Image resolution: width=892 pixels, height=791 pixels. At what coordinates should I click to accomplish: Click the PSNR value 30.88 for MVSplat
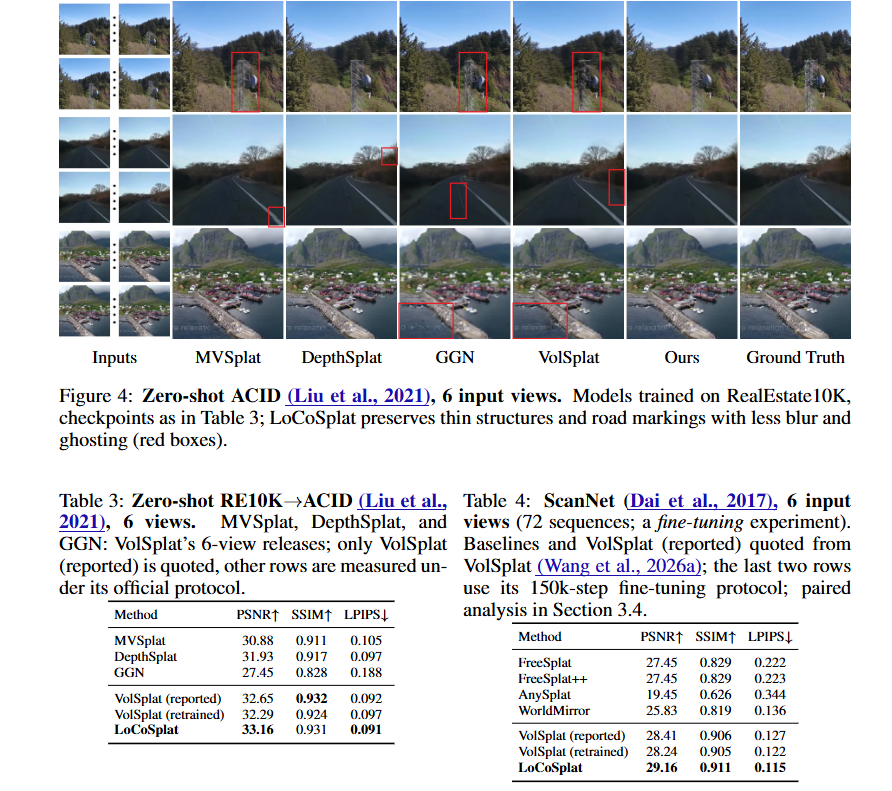258,641
